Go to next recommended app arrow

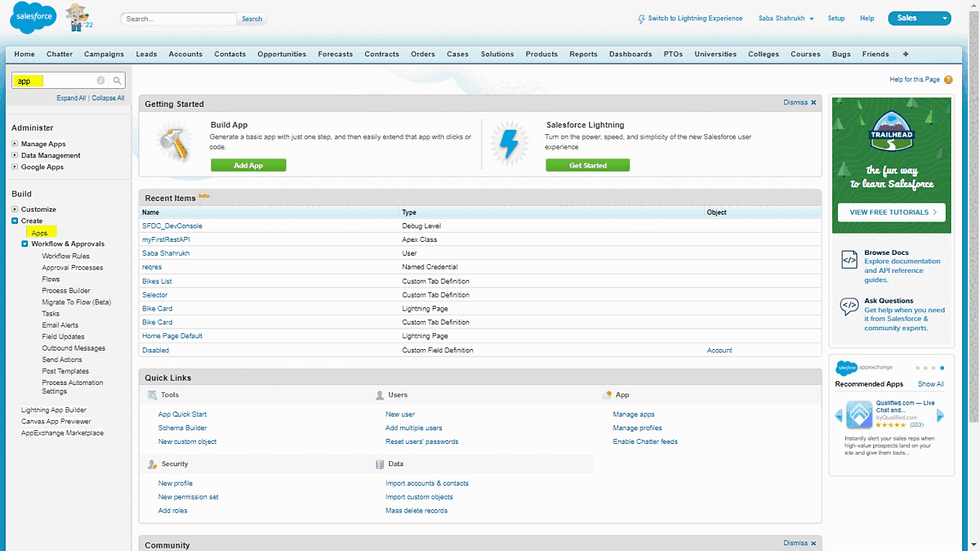(941, 415)
